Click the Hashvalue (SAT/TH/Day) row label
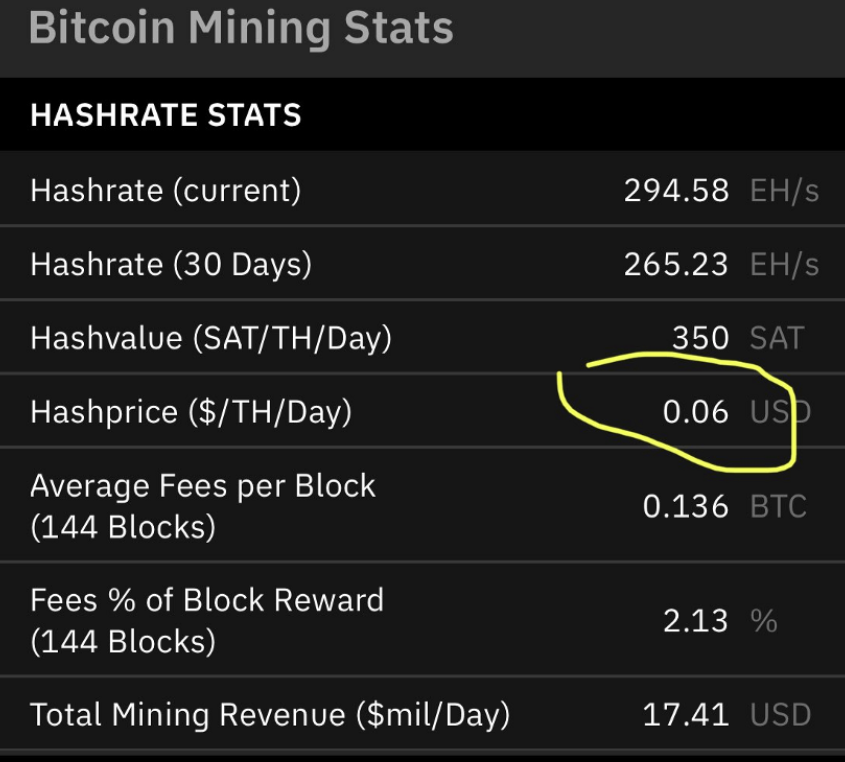Viewport: 845px width, 762px height. [x=211, y=338]
